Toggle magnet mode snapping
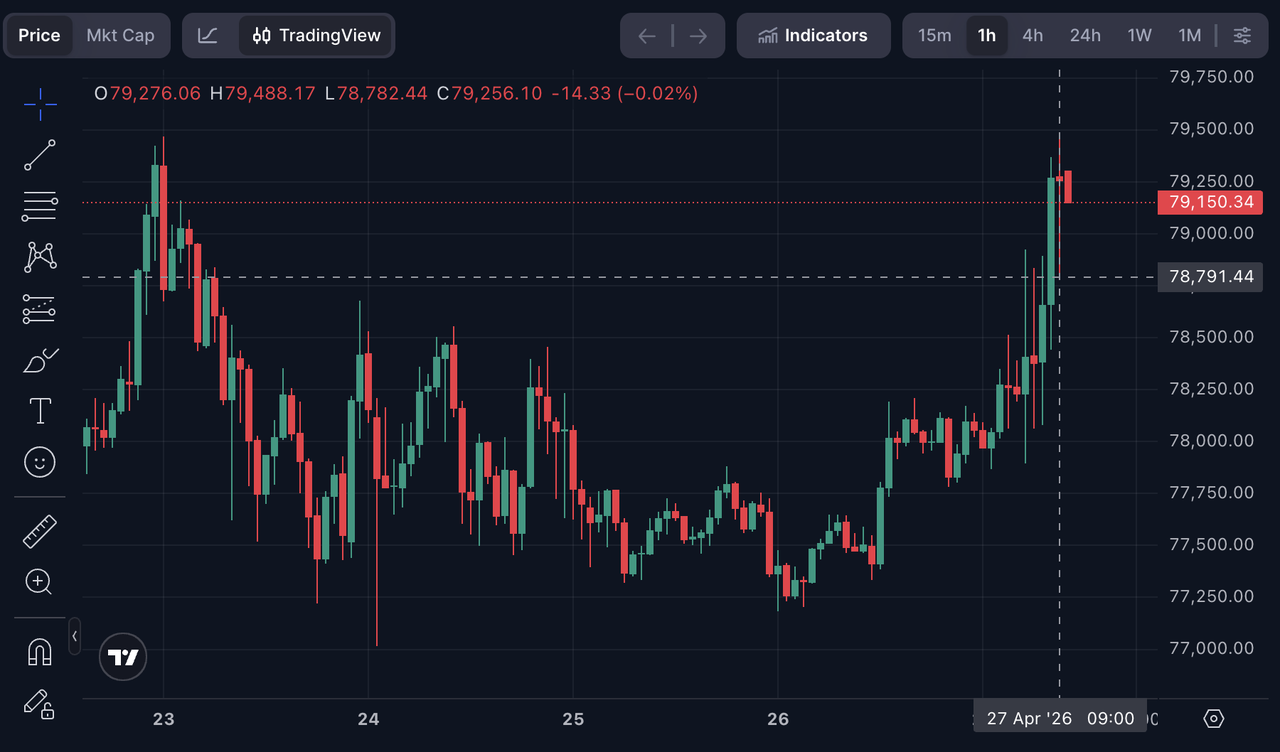This screenshot has width=1280, height=752. pyautogui.click(x=40, y=652)
